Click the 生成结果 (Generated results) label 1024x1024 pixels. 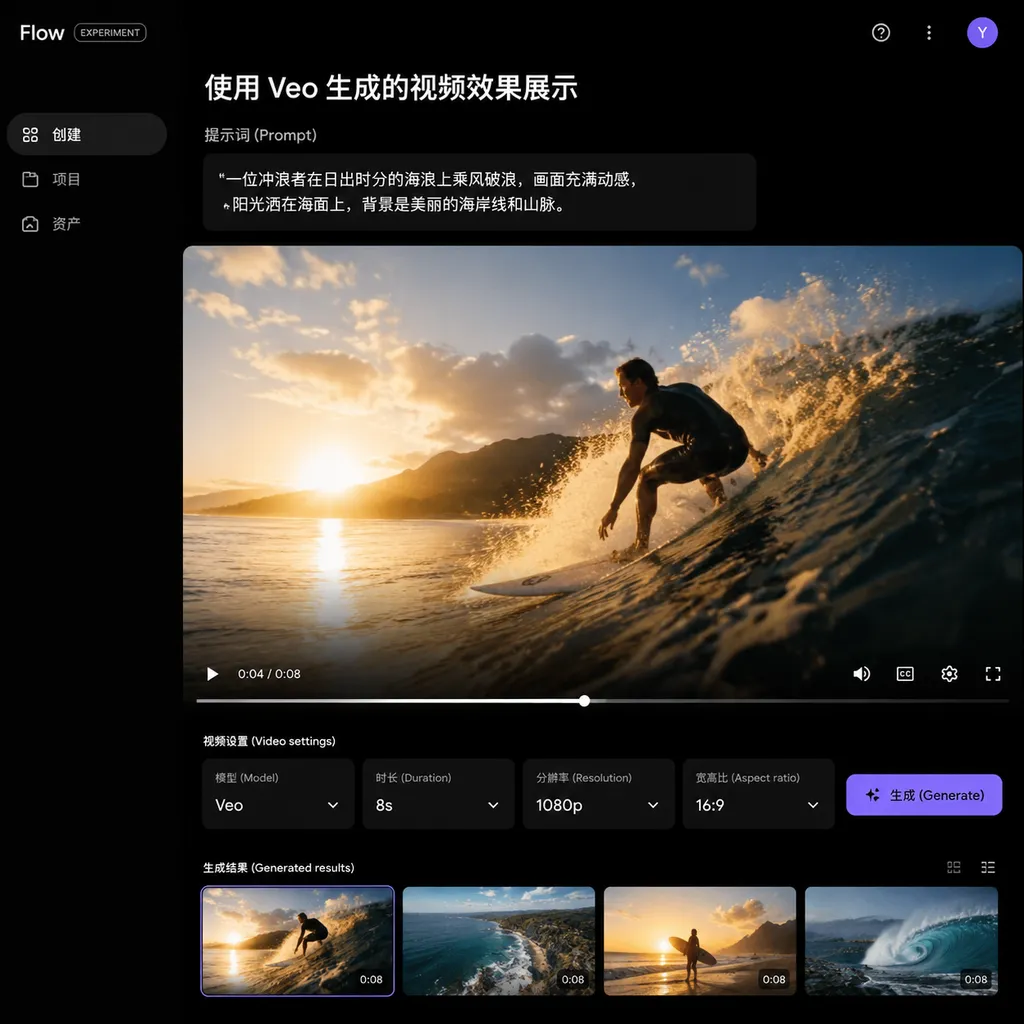[279, 868]
